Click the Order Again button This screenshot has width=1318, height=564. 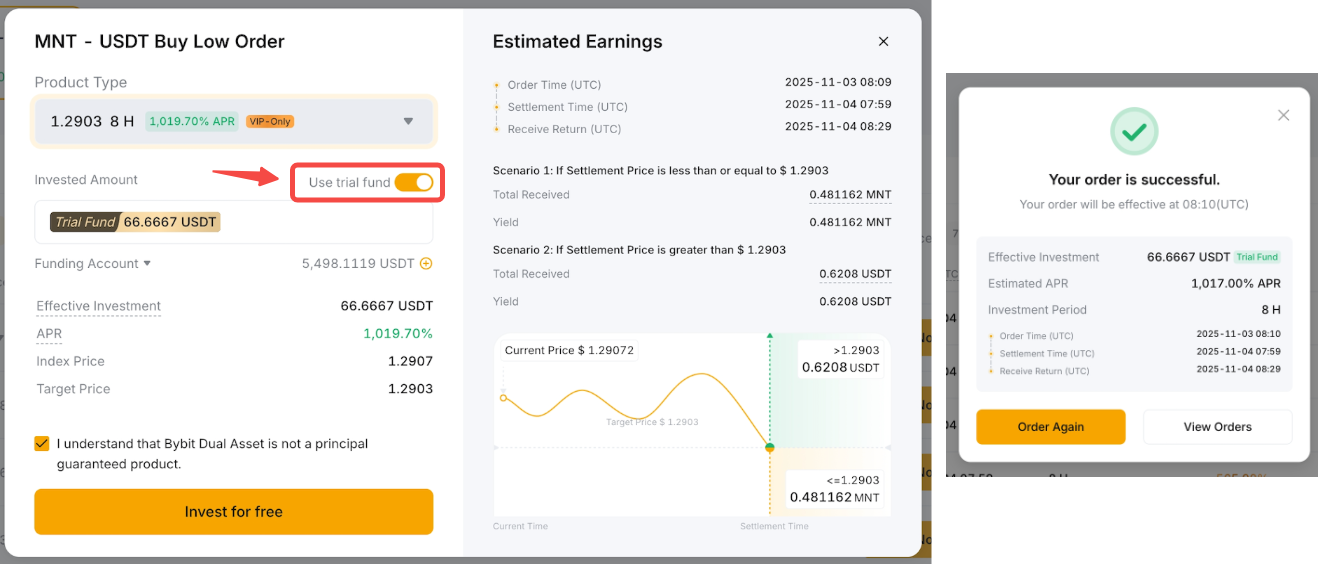tap(1050, 427)
